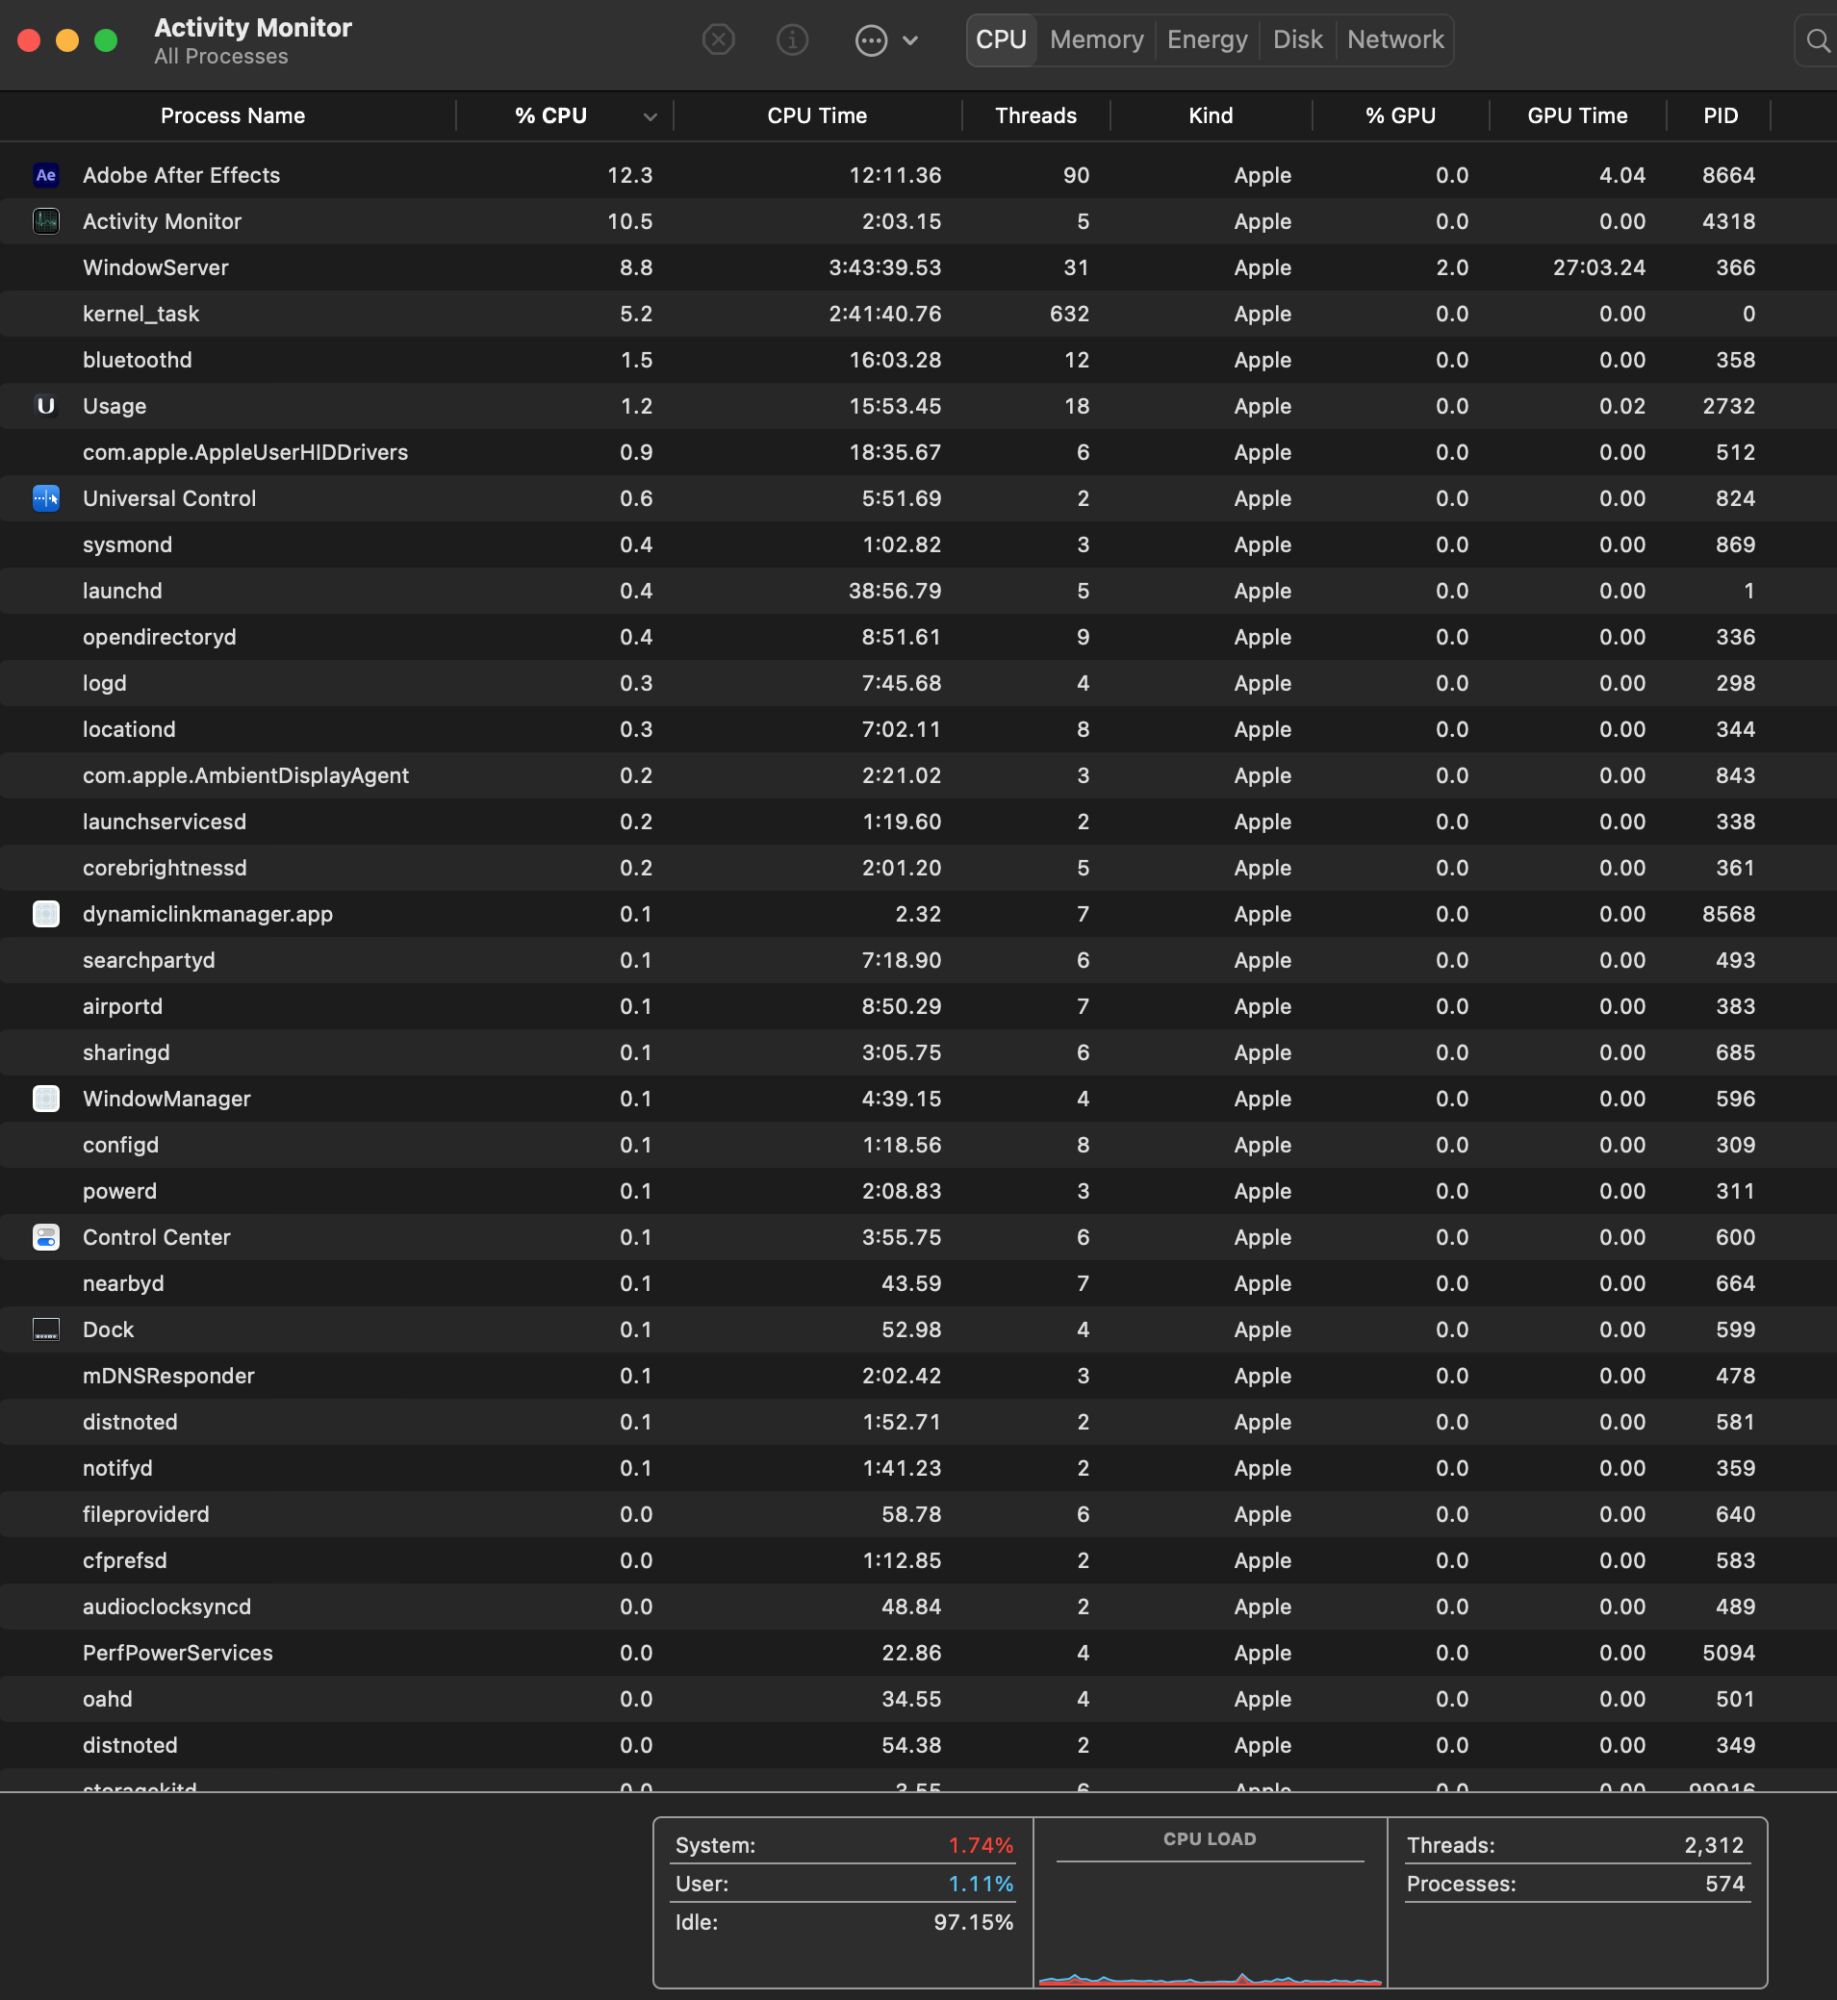
Task: Select the notifyd process row
Action: pyautogui.click(x=918, y=1468)
